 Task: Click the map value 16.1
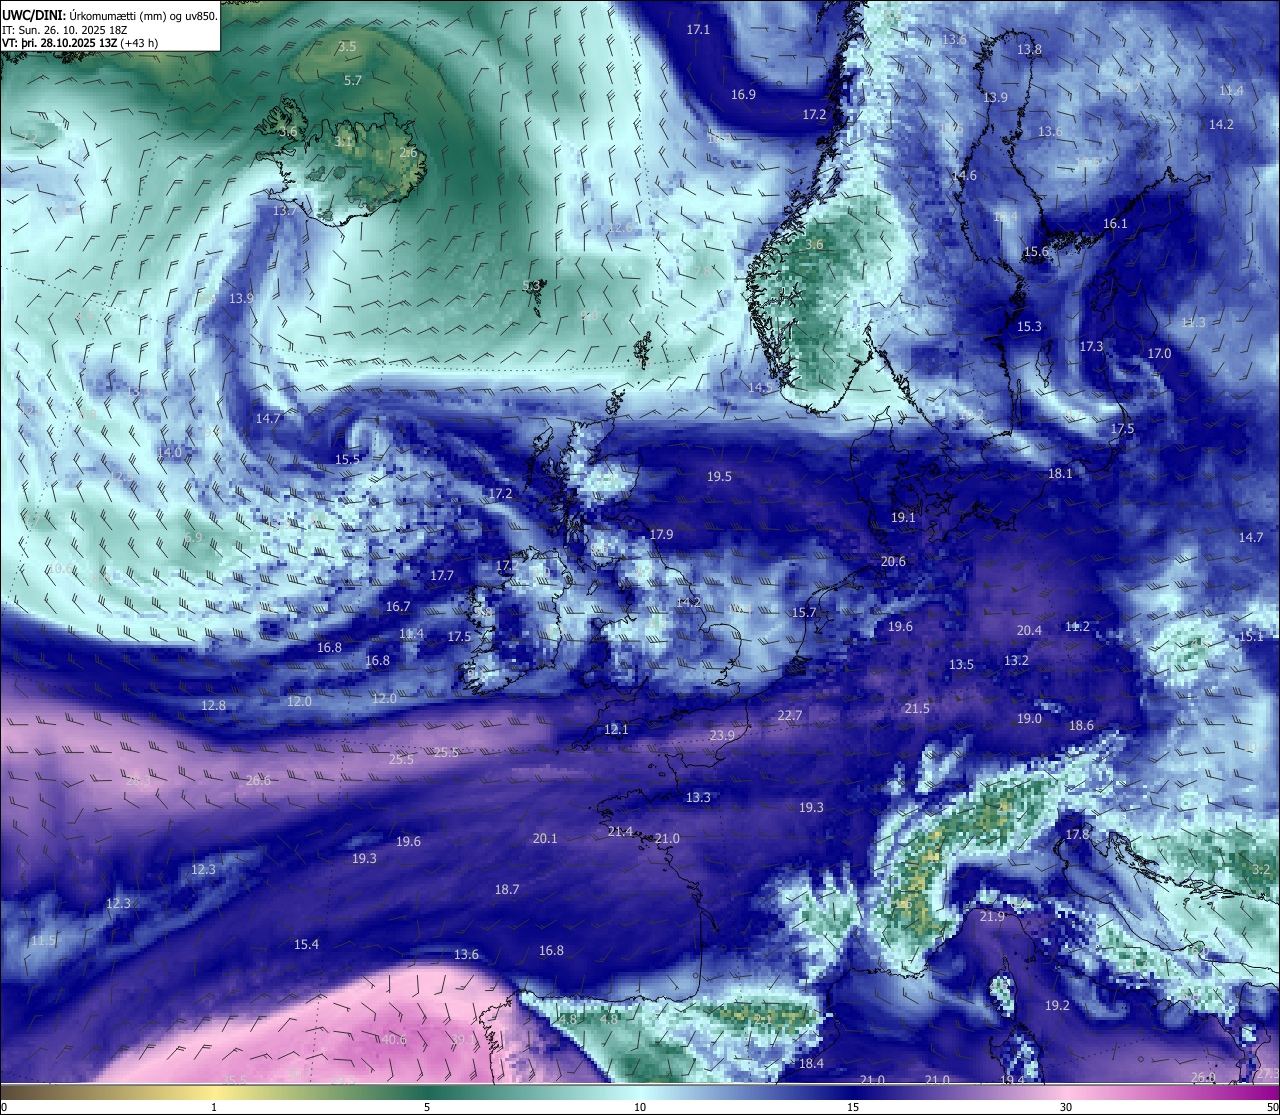coord(1115,224)
